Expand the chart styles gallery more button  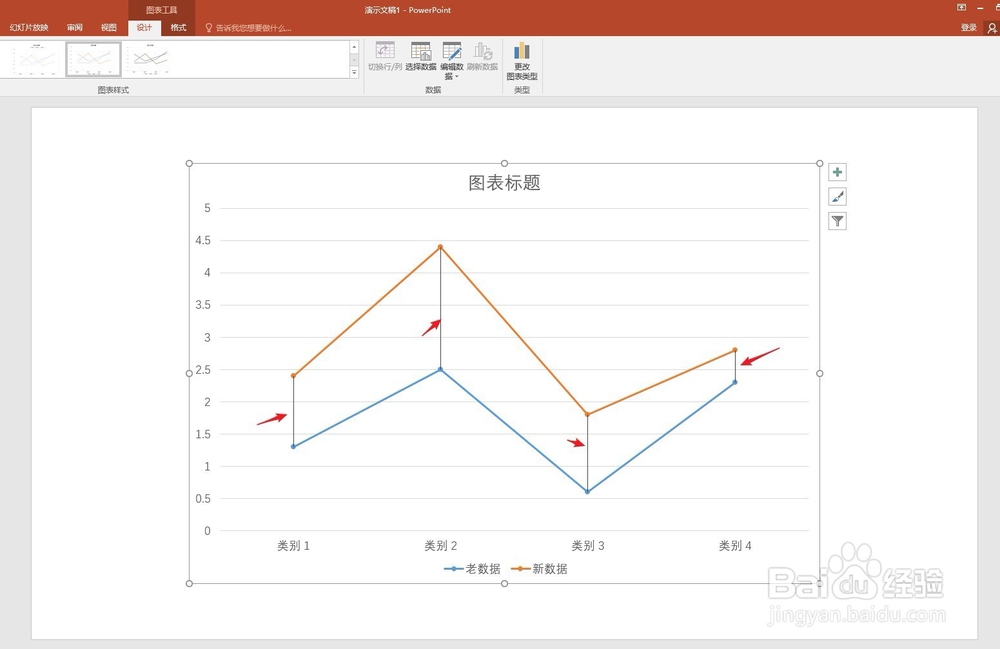pyautogui.click(x=354, y=72)
